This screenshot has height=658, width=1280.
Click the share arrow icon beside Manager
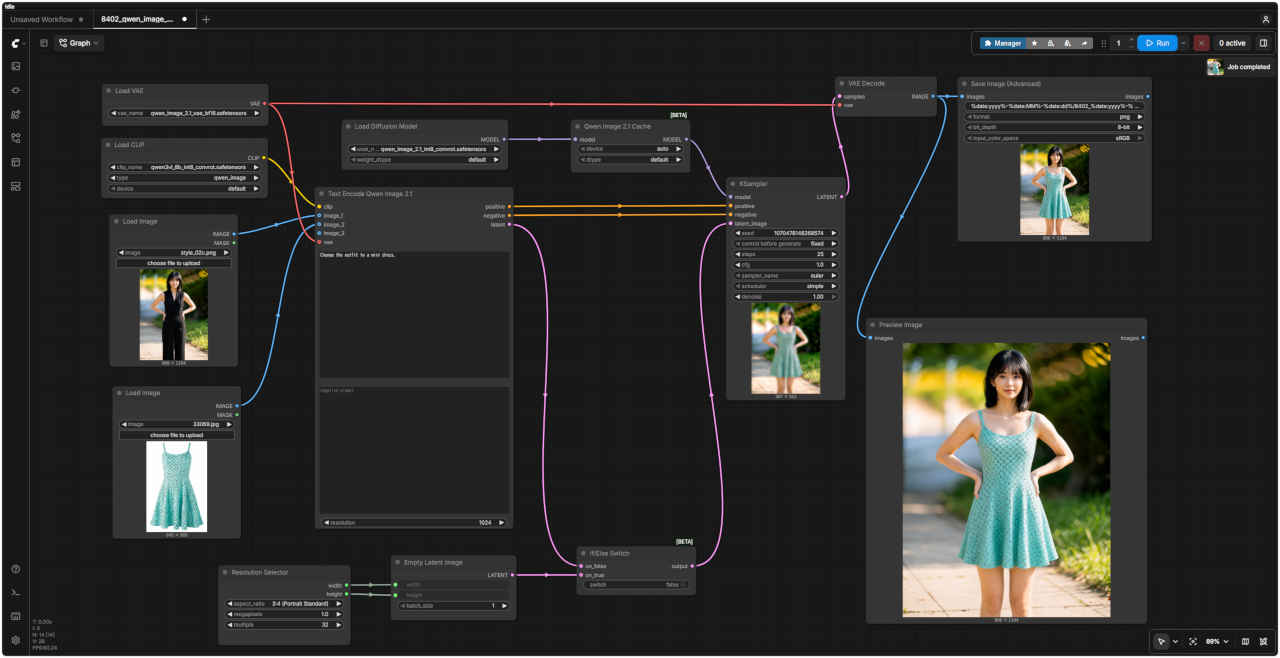pos(1084,43)
